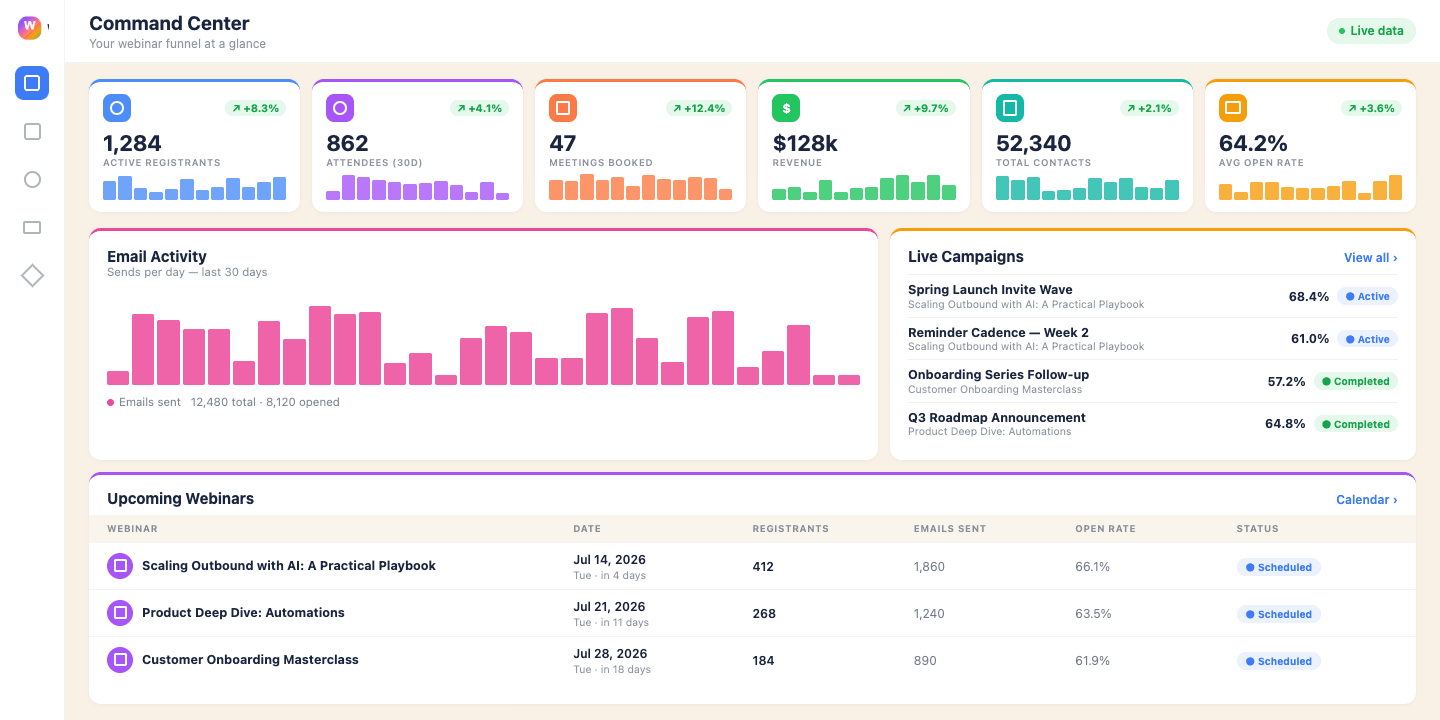The height and width of the screenshot is (720, 1440).
Task: Open the Onboarding Series Follow-up campaign
Action: click(1153, 381)
